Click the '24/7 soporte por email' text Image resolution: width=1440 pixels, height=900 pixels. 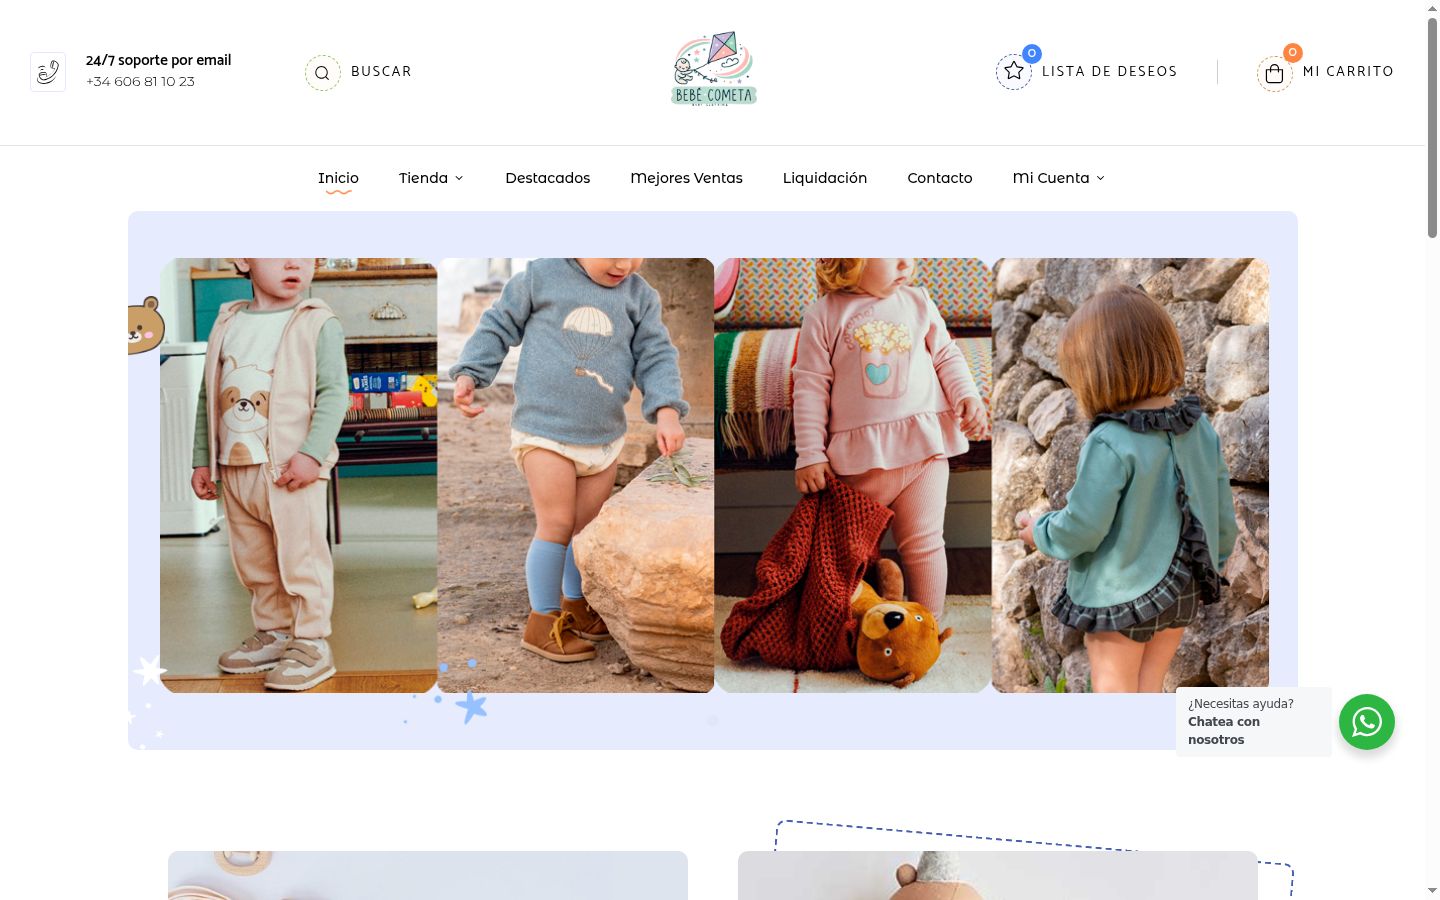click(158, 60)
